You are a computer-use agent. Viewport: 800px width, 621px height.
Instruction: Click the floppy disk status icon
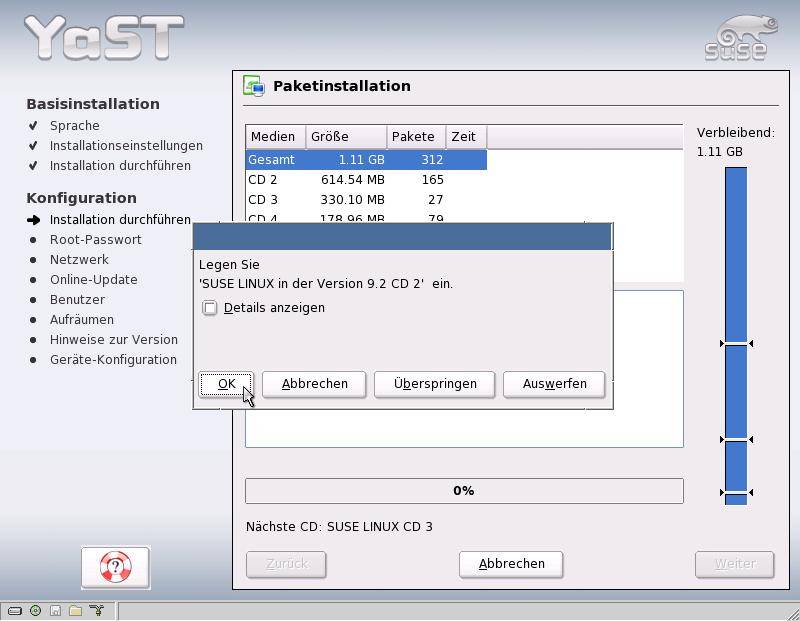point(55,610)
